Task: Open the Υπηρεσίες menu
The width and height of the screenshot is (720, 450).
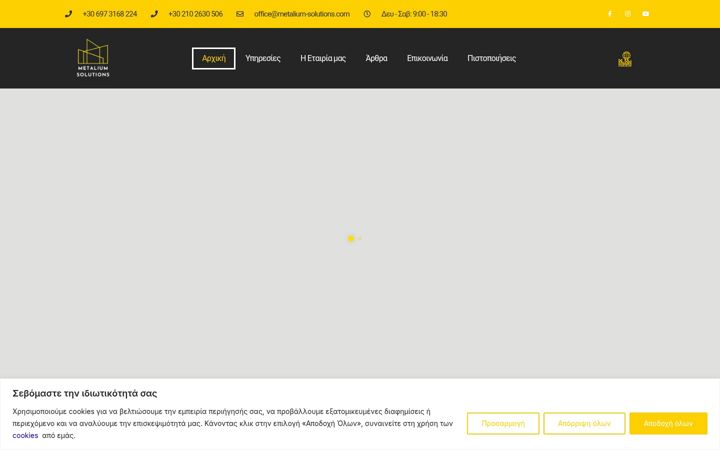Action: 263,58
